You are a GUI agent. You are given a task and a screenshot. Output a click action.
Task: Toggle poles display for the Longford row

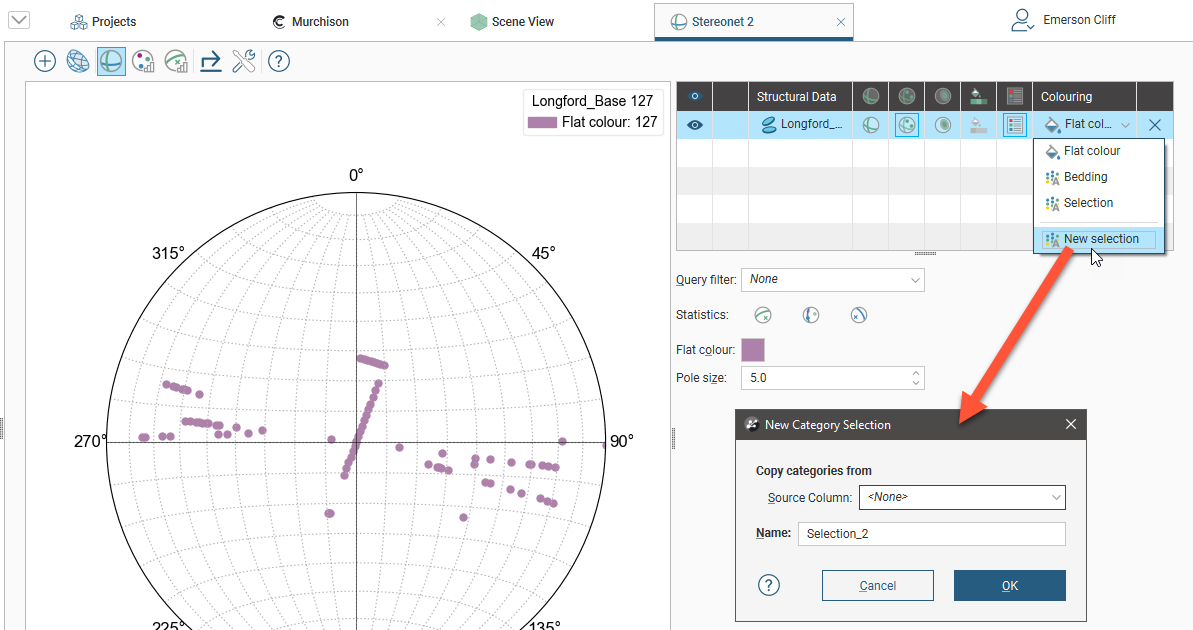tap(906, 125)
